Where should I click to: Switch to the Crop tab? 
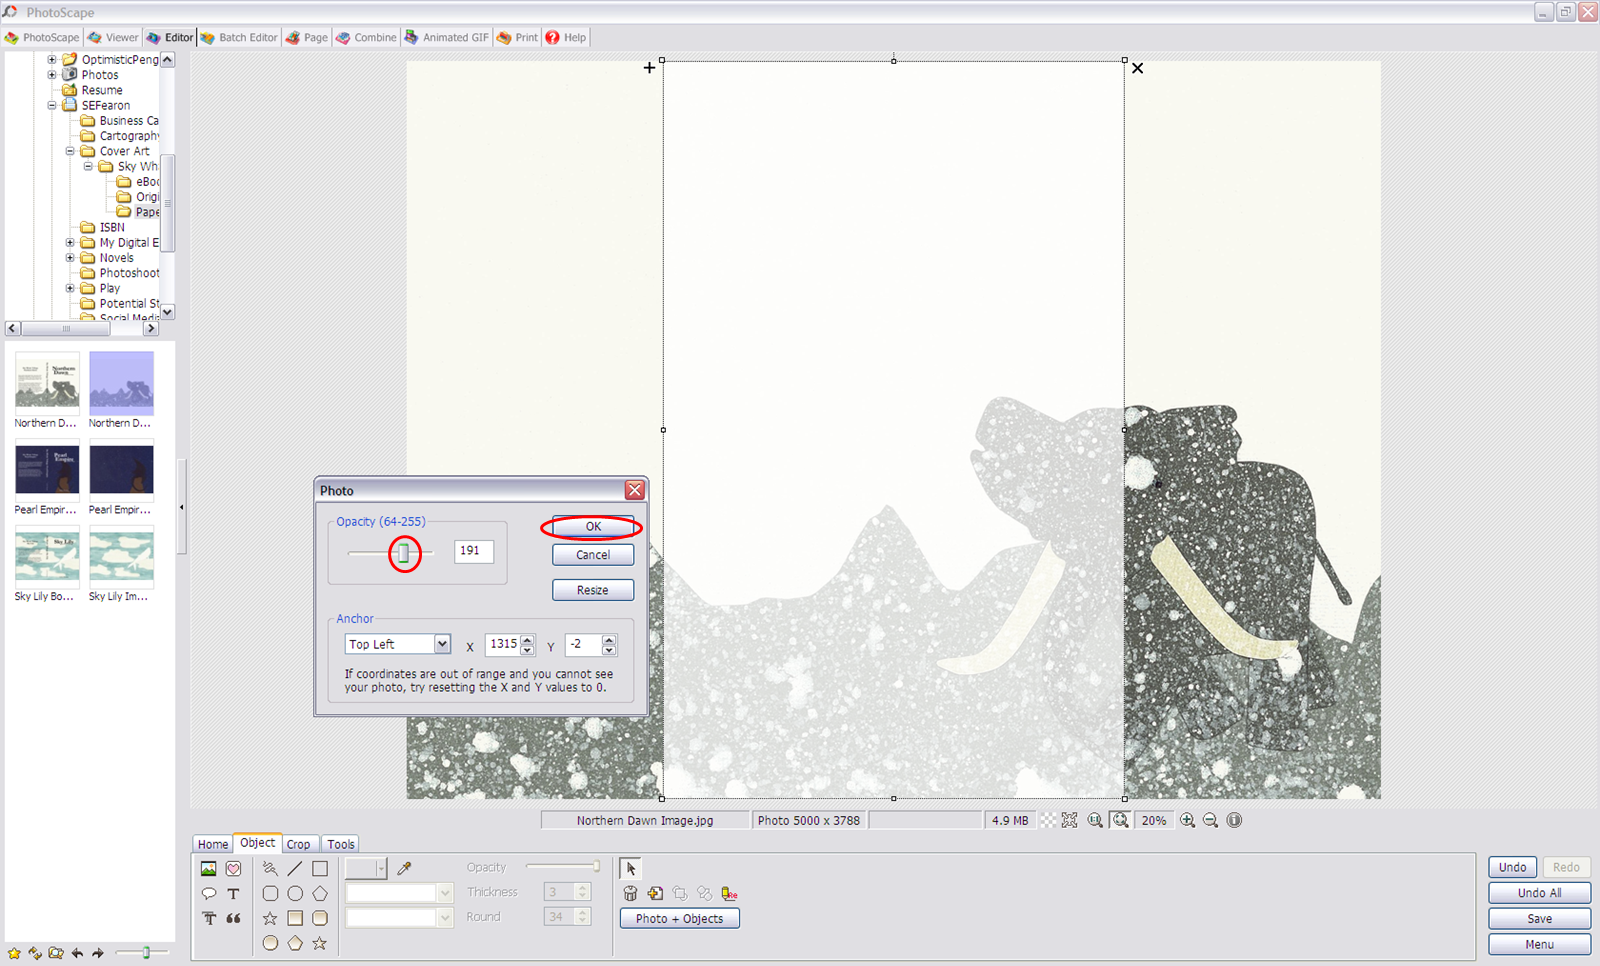pos(299,843)
